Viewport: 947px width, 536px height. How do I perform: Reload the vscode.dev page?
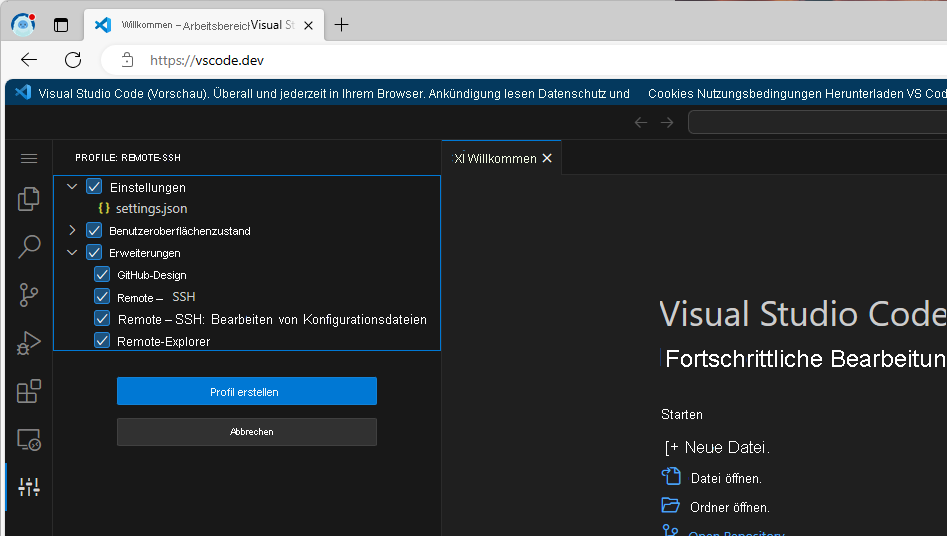click(x=72, y=60)
